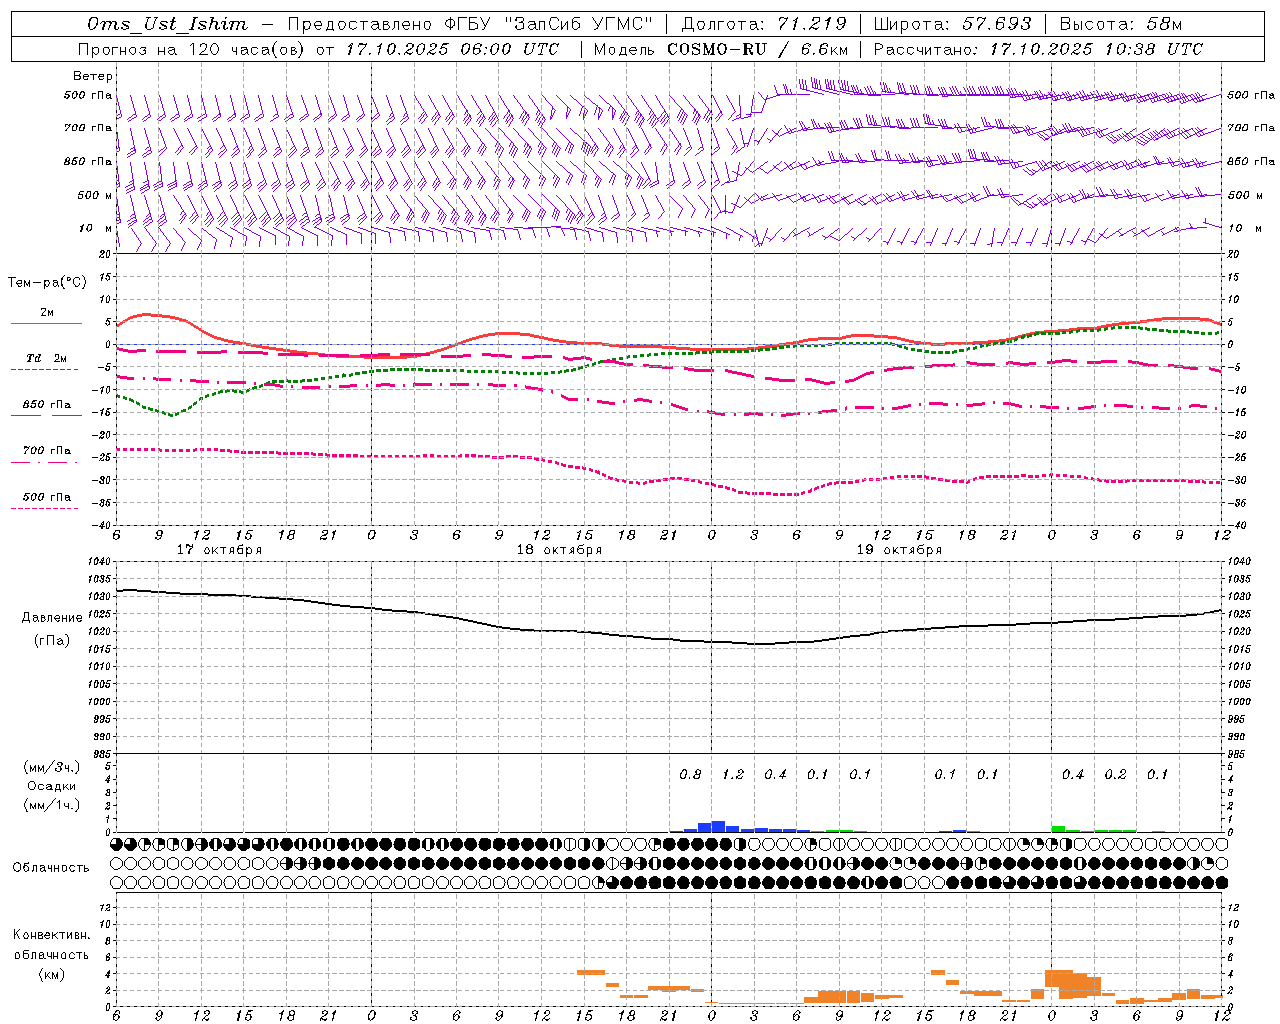Click the 1040 label on left pressure axis

pyautogui.click(x=98, y=562)
